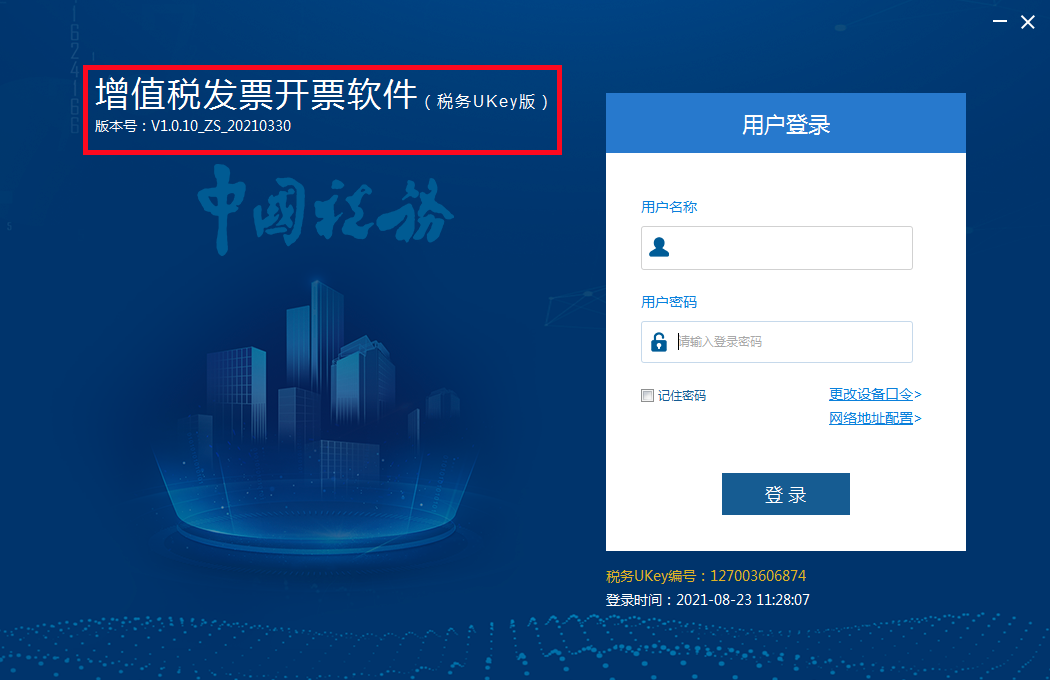Focus the password box showing 请输入登录密码
This screenshot has height=680, width=1050.
[x=777, y=342]
